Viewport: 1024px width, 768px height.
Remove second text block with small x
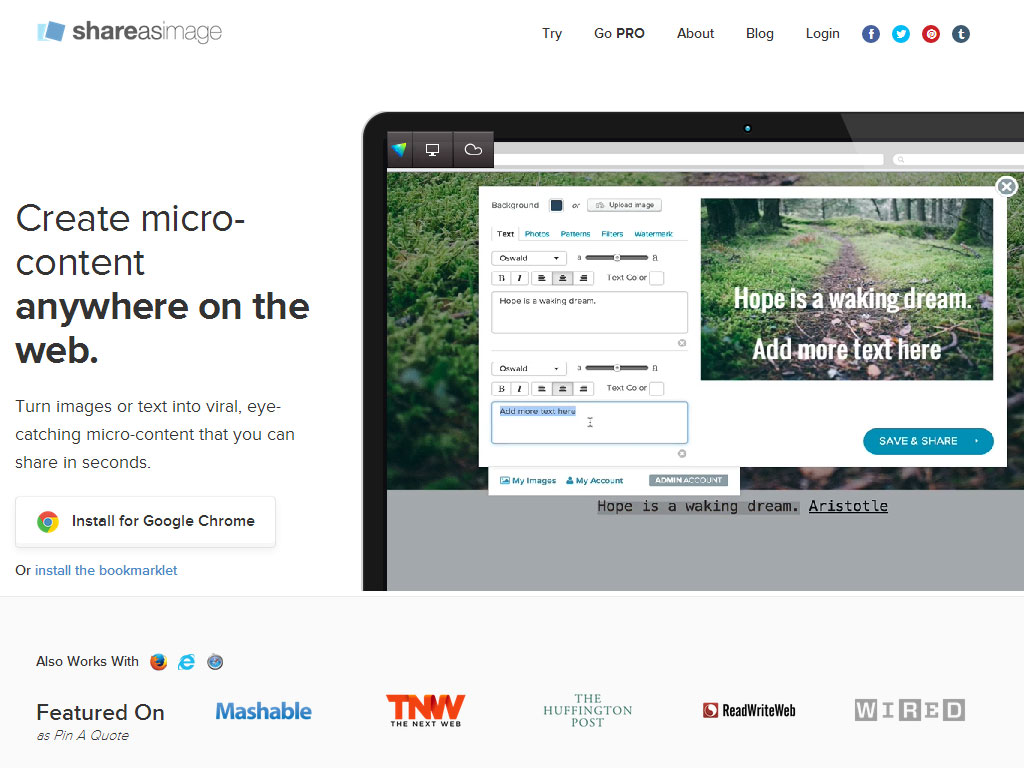[x=682, y=453]
